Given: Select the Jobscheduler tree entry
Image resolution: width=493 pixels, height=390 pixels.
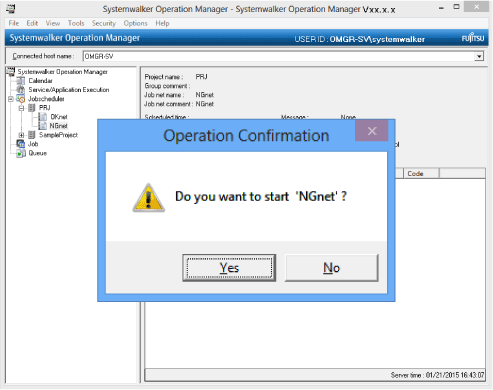Looking at the screenshot, I should 46,99.
